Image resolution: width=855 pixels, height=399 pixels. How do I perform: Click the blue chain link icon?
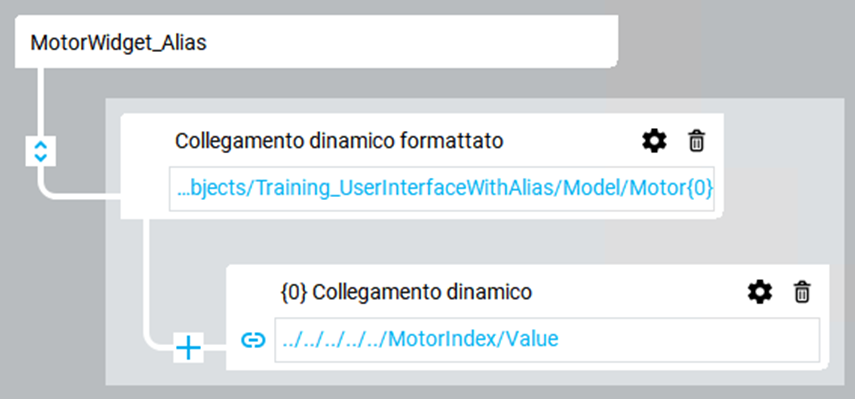[x=253, y=341]
